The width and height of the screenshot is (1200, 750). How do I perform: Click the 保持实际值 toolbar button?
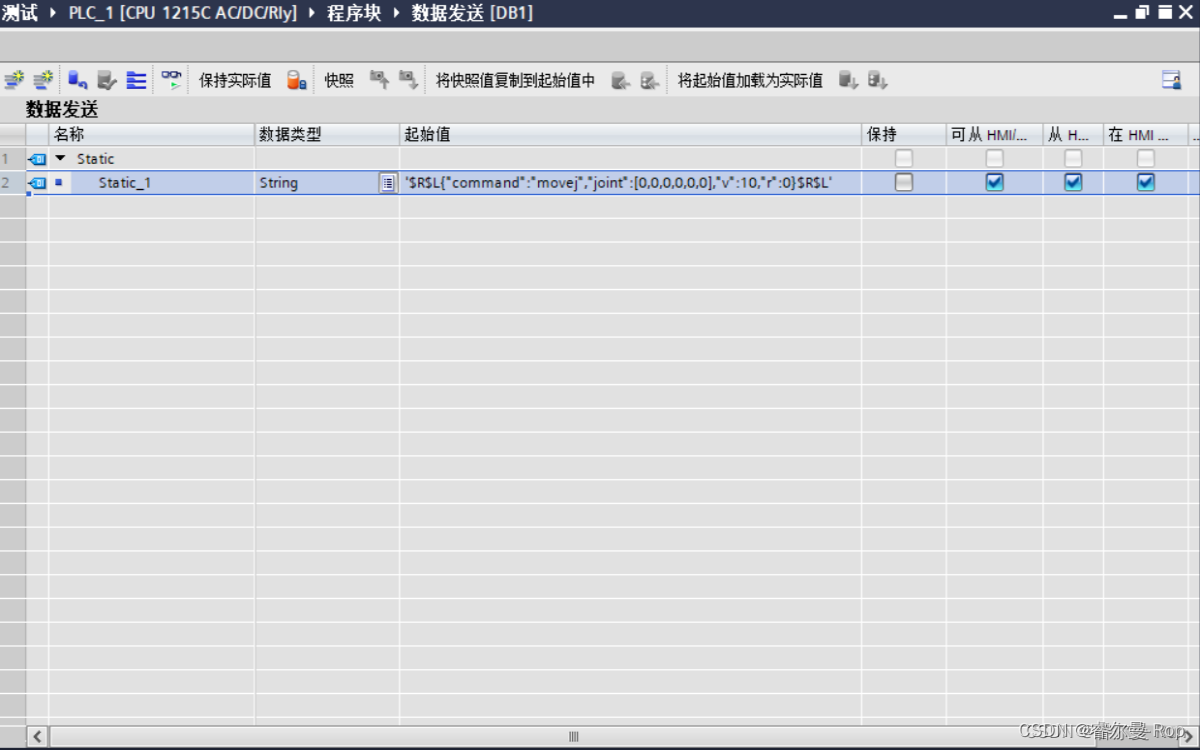coord(235,80)
